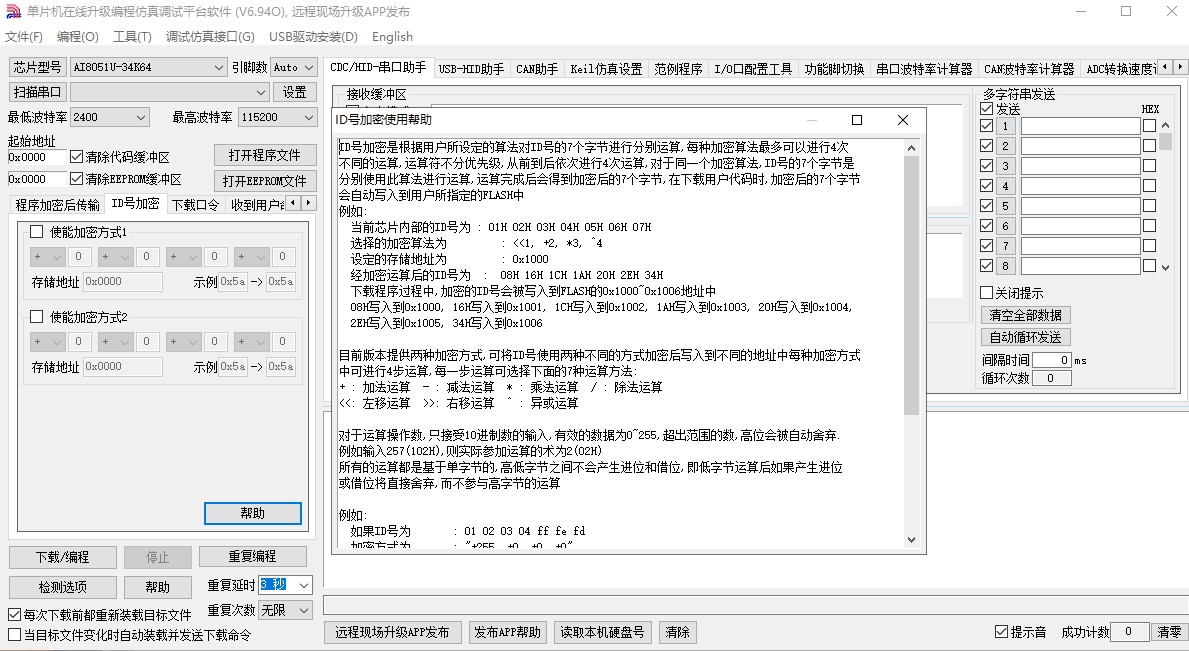Click 清空全部数据 button
This screenshot has height=651, width=1189.
pyautogui.click(x=1026, y=315)
